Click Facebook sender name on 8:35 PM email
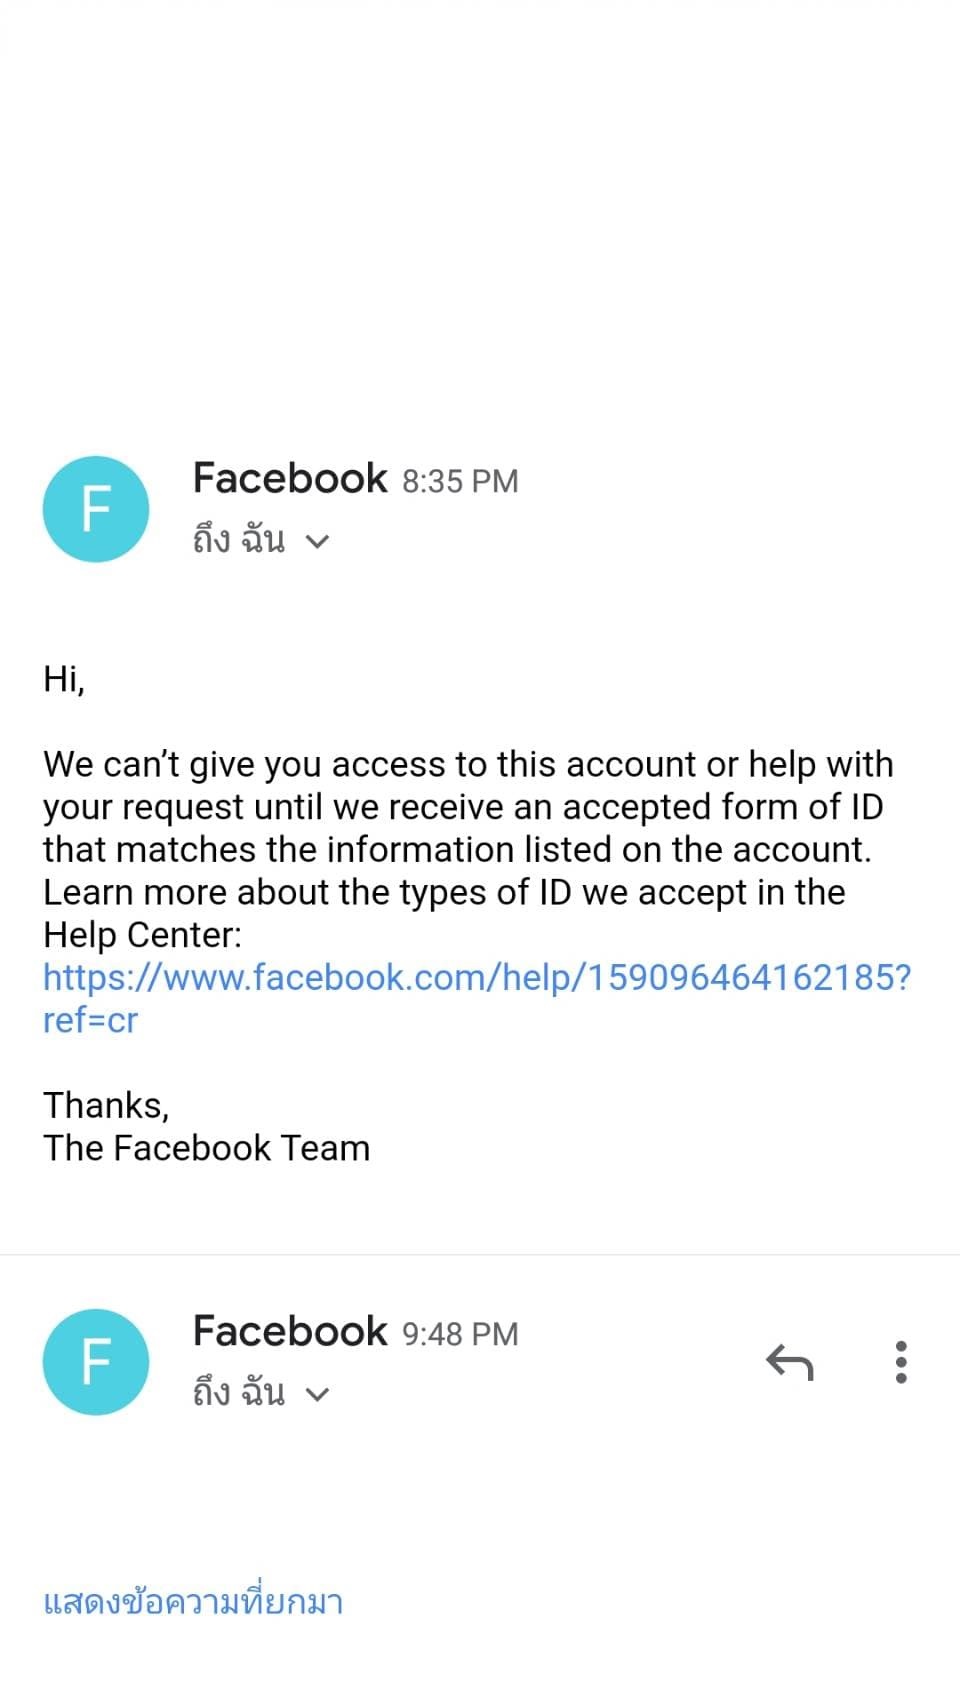The height and width of the screenshot is (1706, 960). click(x=289, y=478)
